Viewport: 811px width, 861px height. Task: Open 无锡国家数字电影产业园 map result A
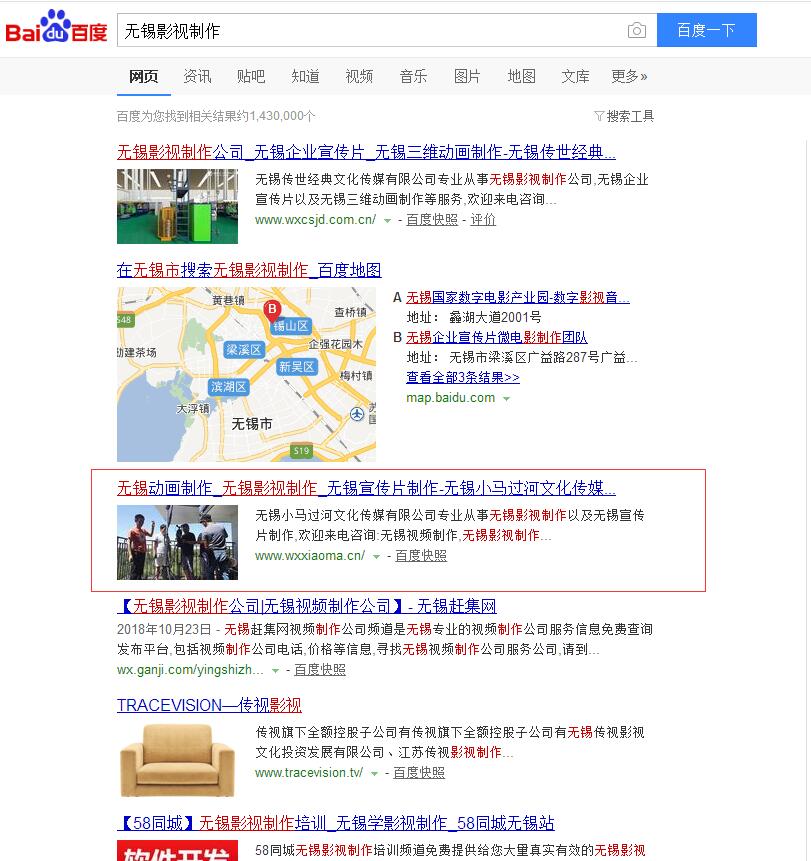click(517, 298)
